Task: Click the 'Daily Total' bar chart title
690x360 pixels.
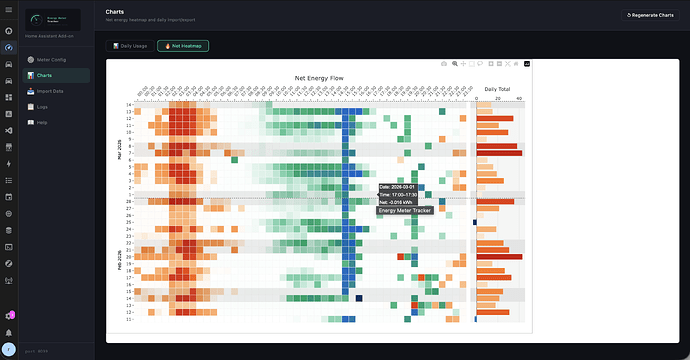Action: coord(497,89)
